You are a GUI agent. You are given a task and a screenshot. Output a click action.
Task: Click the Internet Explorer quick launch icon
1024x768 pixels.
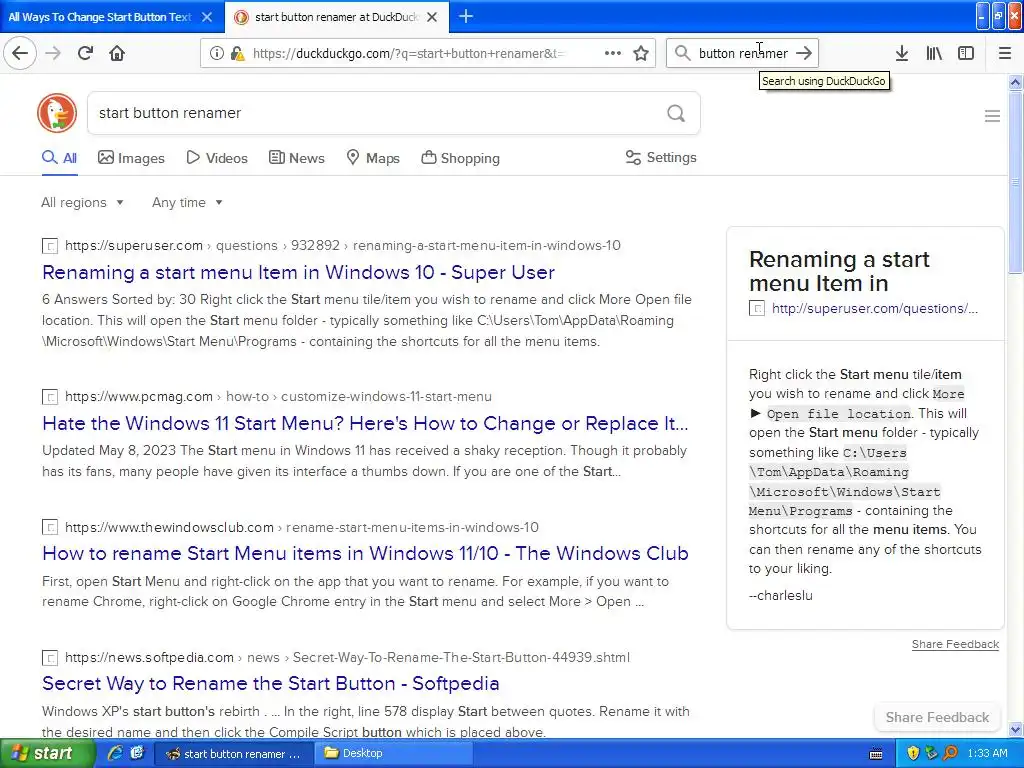click(116, 753)
